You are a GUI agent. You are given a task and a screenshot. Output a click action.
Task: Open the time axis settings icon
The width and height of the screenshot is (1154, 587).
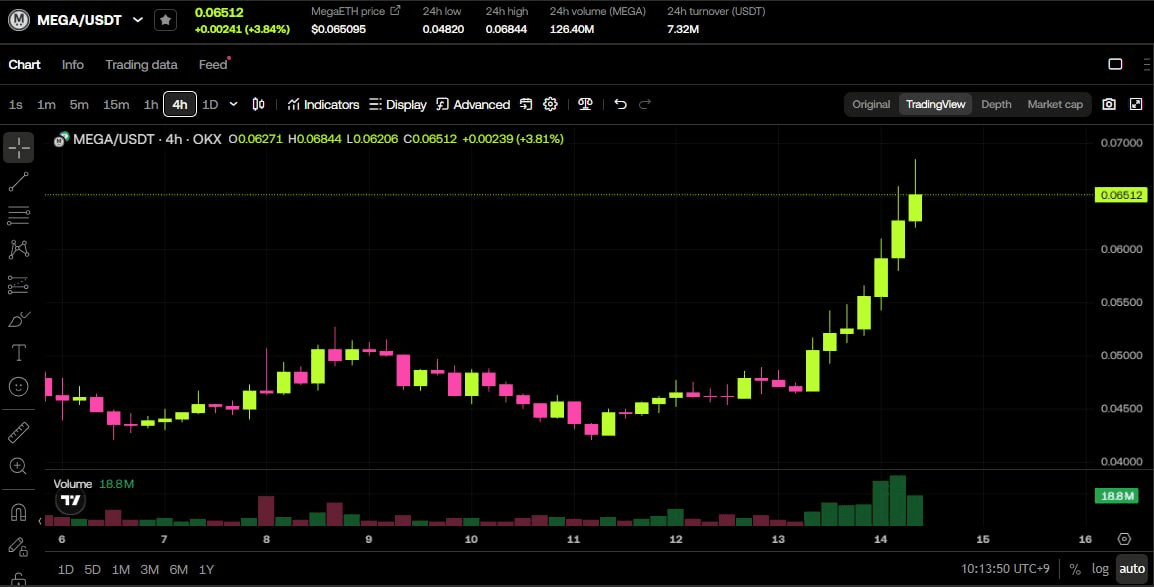1124,539
